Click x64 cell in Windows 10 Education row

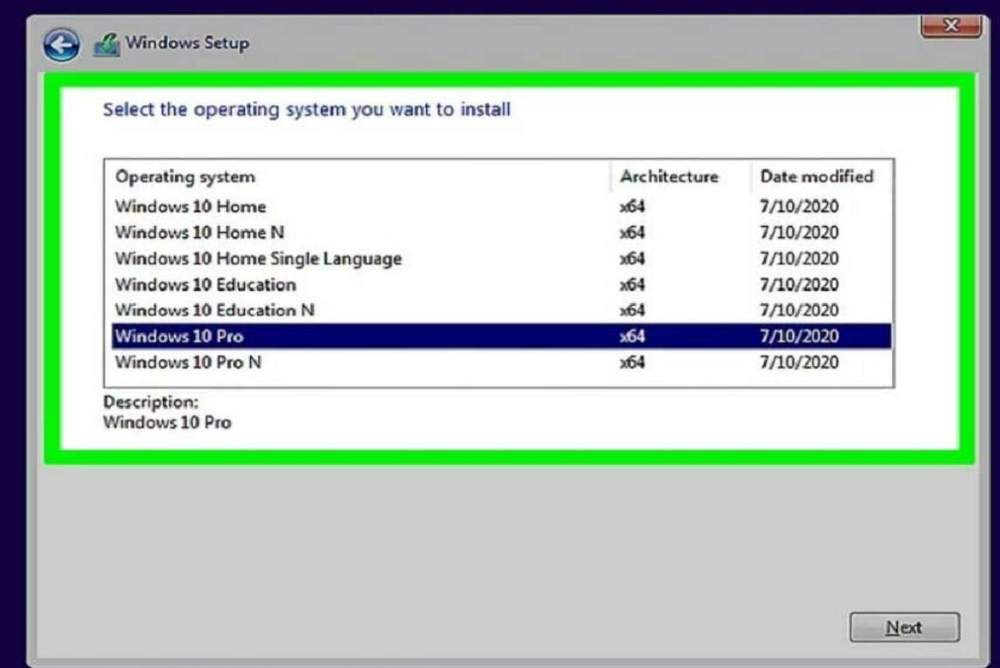(x=632, y=285)
